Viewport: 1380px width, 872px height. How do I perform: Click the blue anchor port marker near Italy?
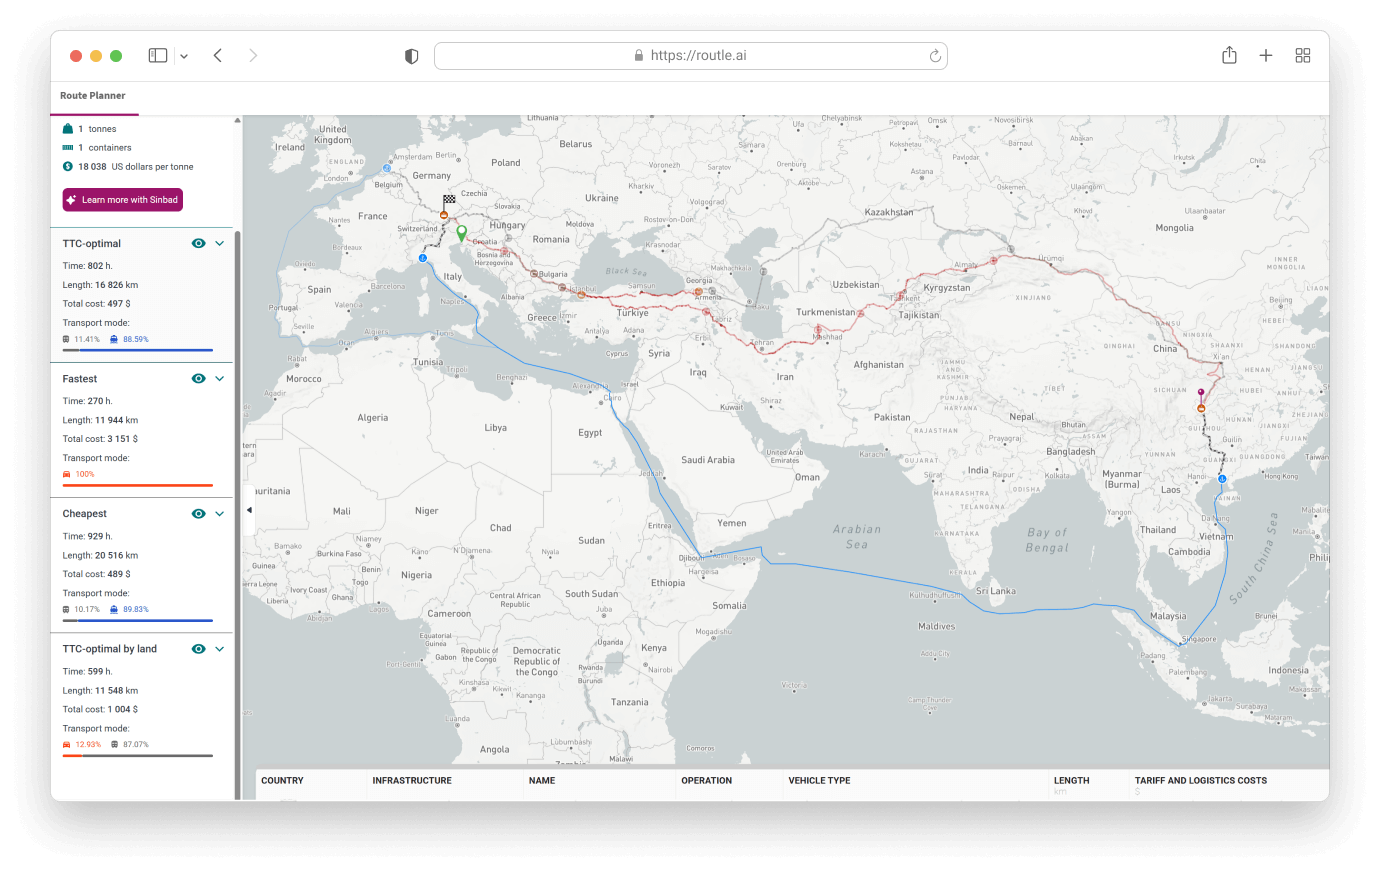pyautogui.click(x=424, y=257)
